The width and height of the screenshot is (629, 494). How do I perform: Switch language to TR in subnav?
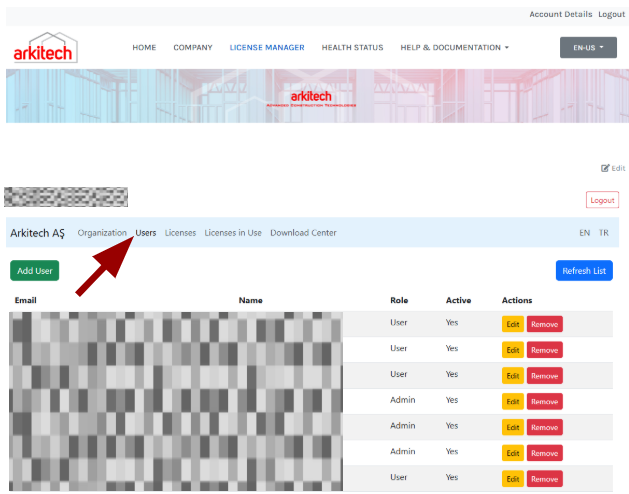604,233
